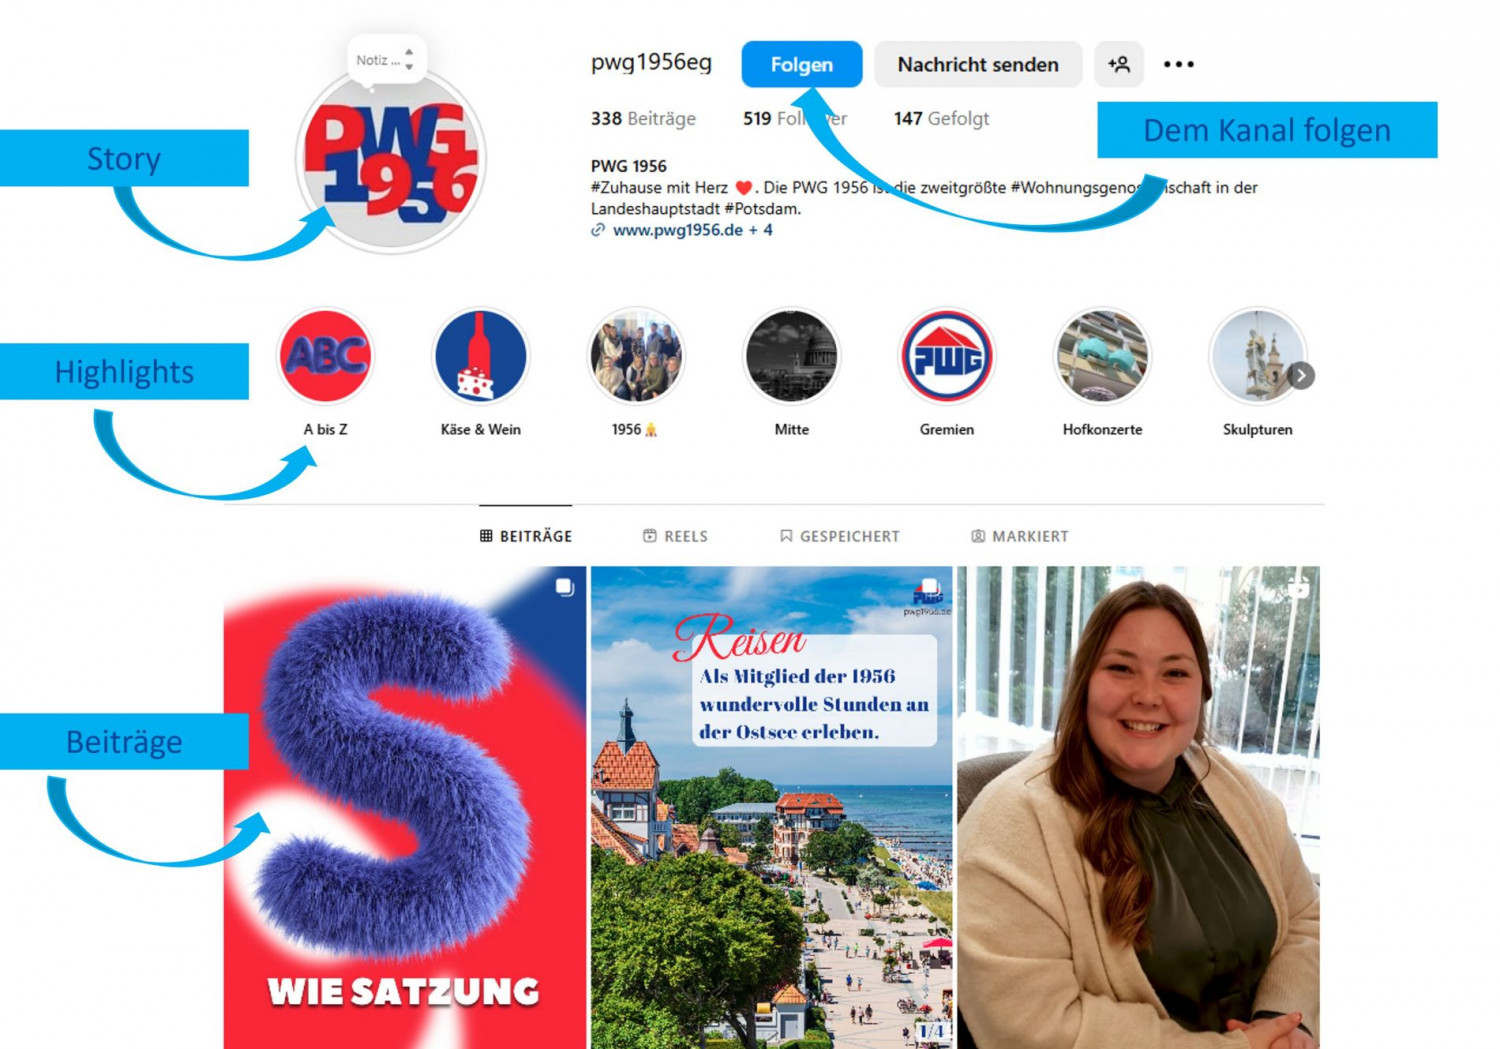Switch to the Gespeichert tab

tap(840, 536)
